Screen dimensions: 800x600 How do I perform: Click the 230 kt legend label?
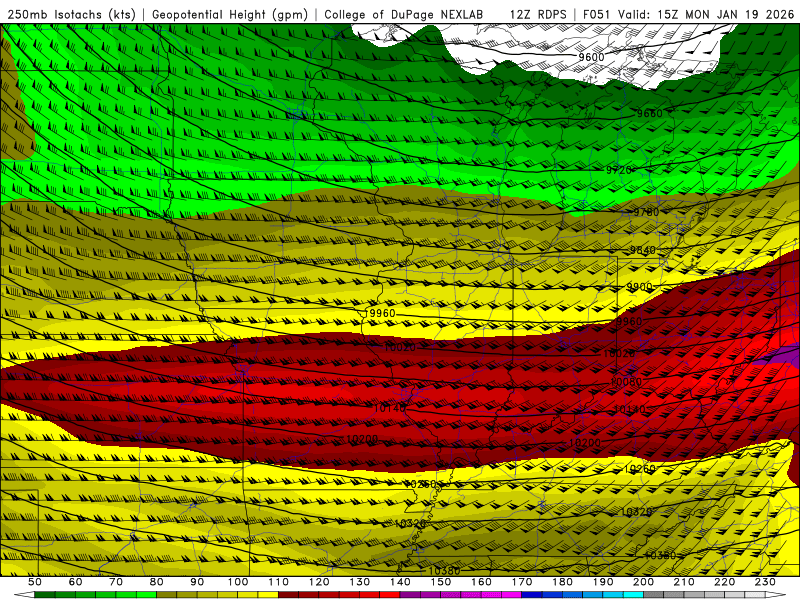766,582
